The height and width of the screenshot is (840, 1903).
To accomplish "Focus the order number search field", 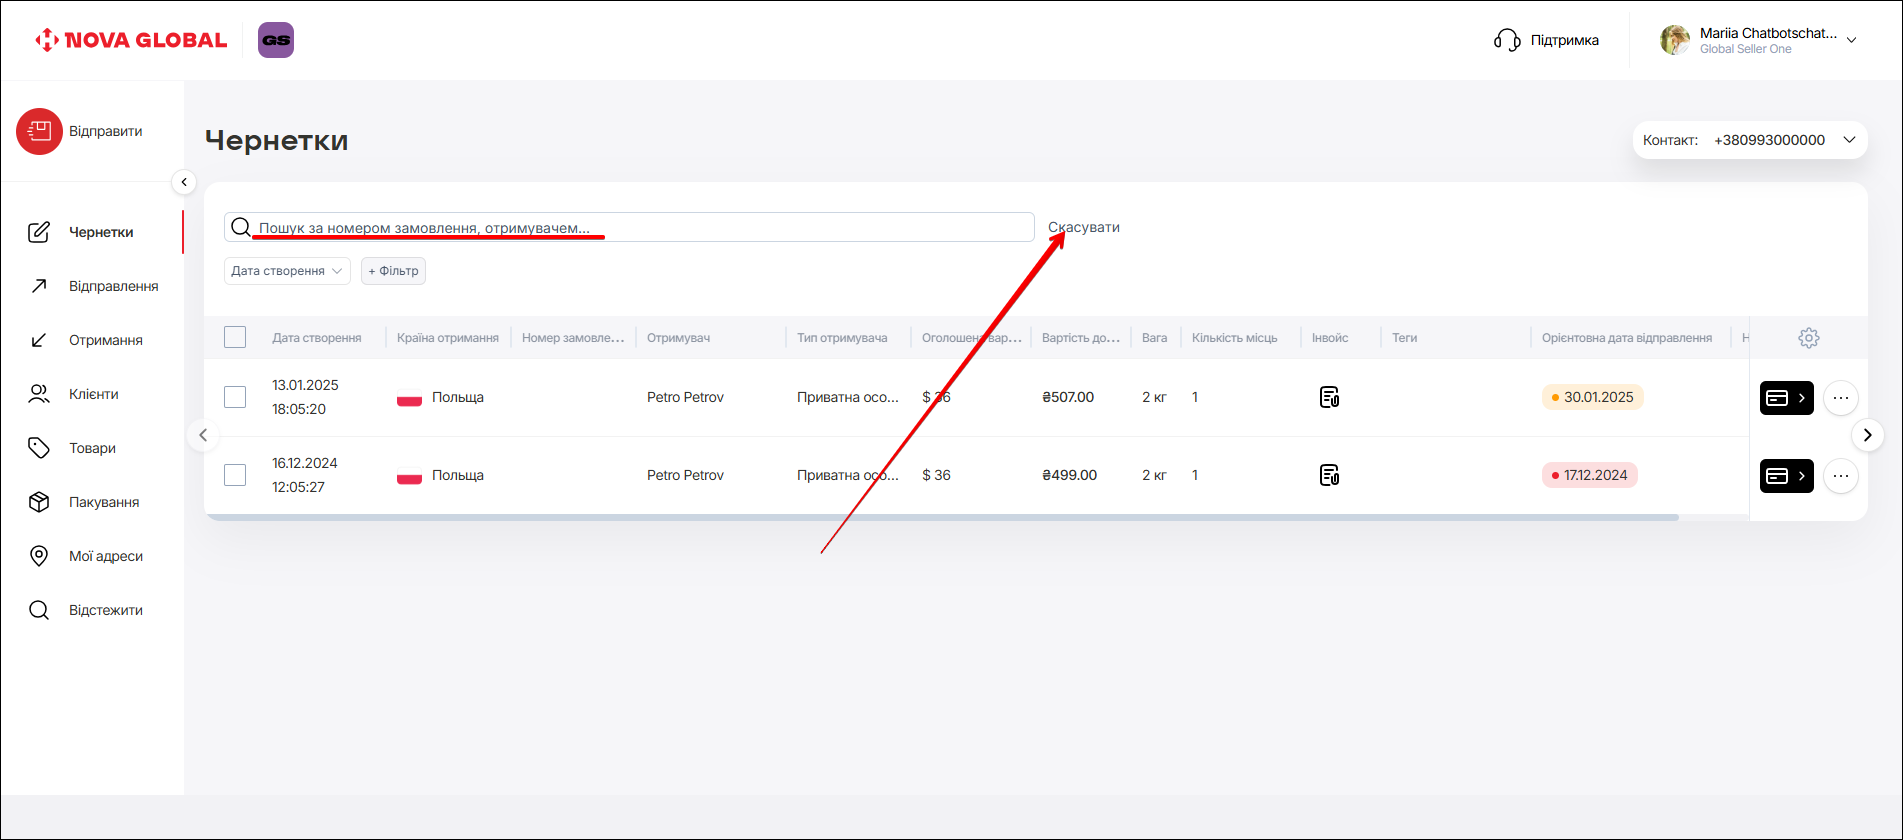I will tap(640, 227).
